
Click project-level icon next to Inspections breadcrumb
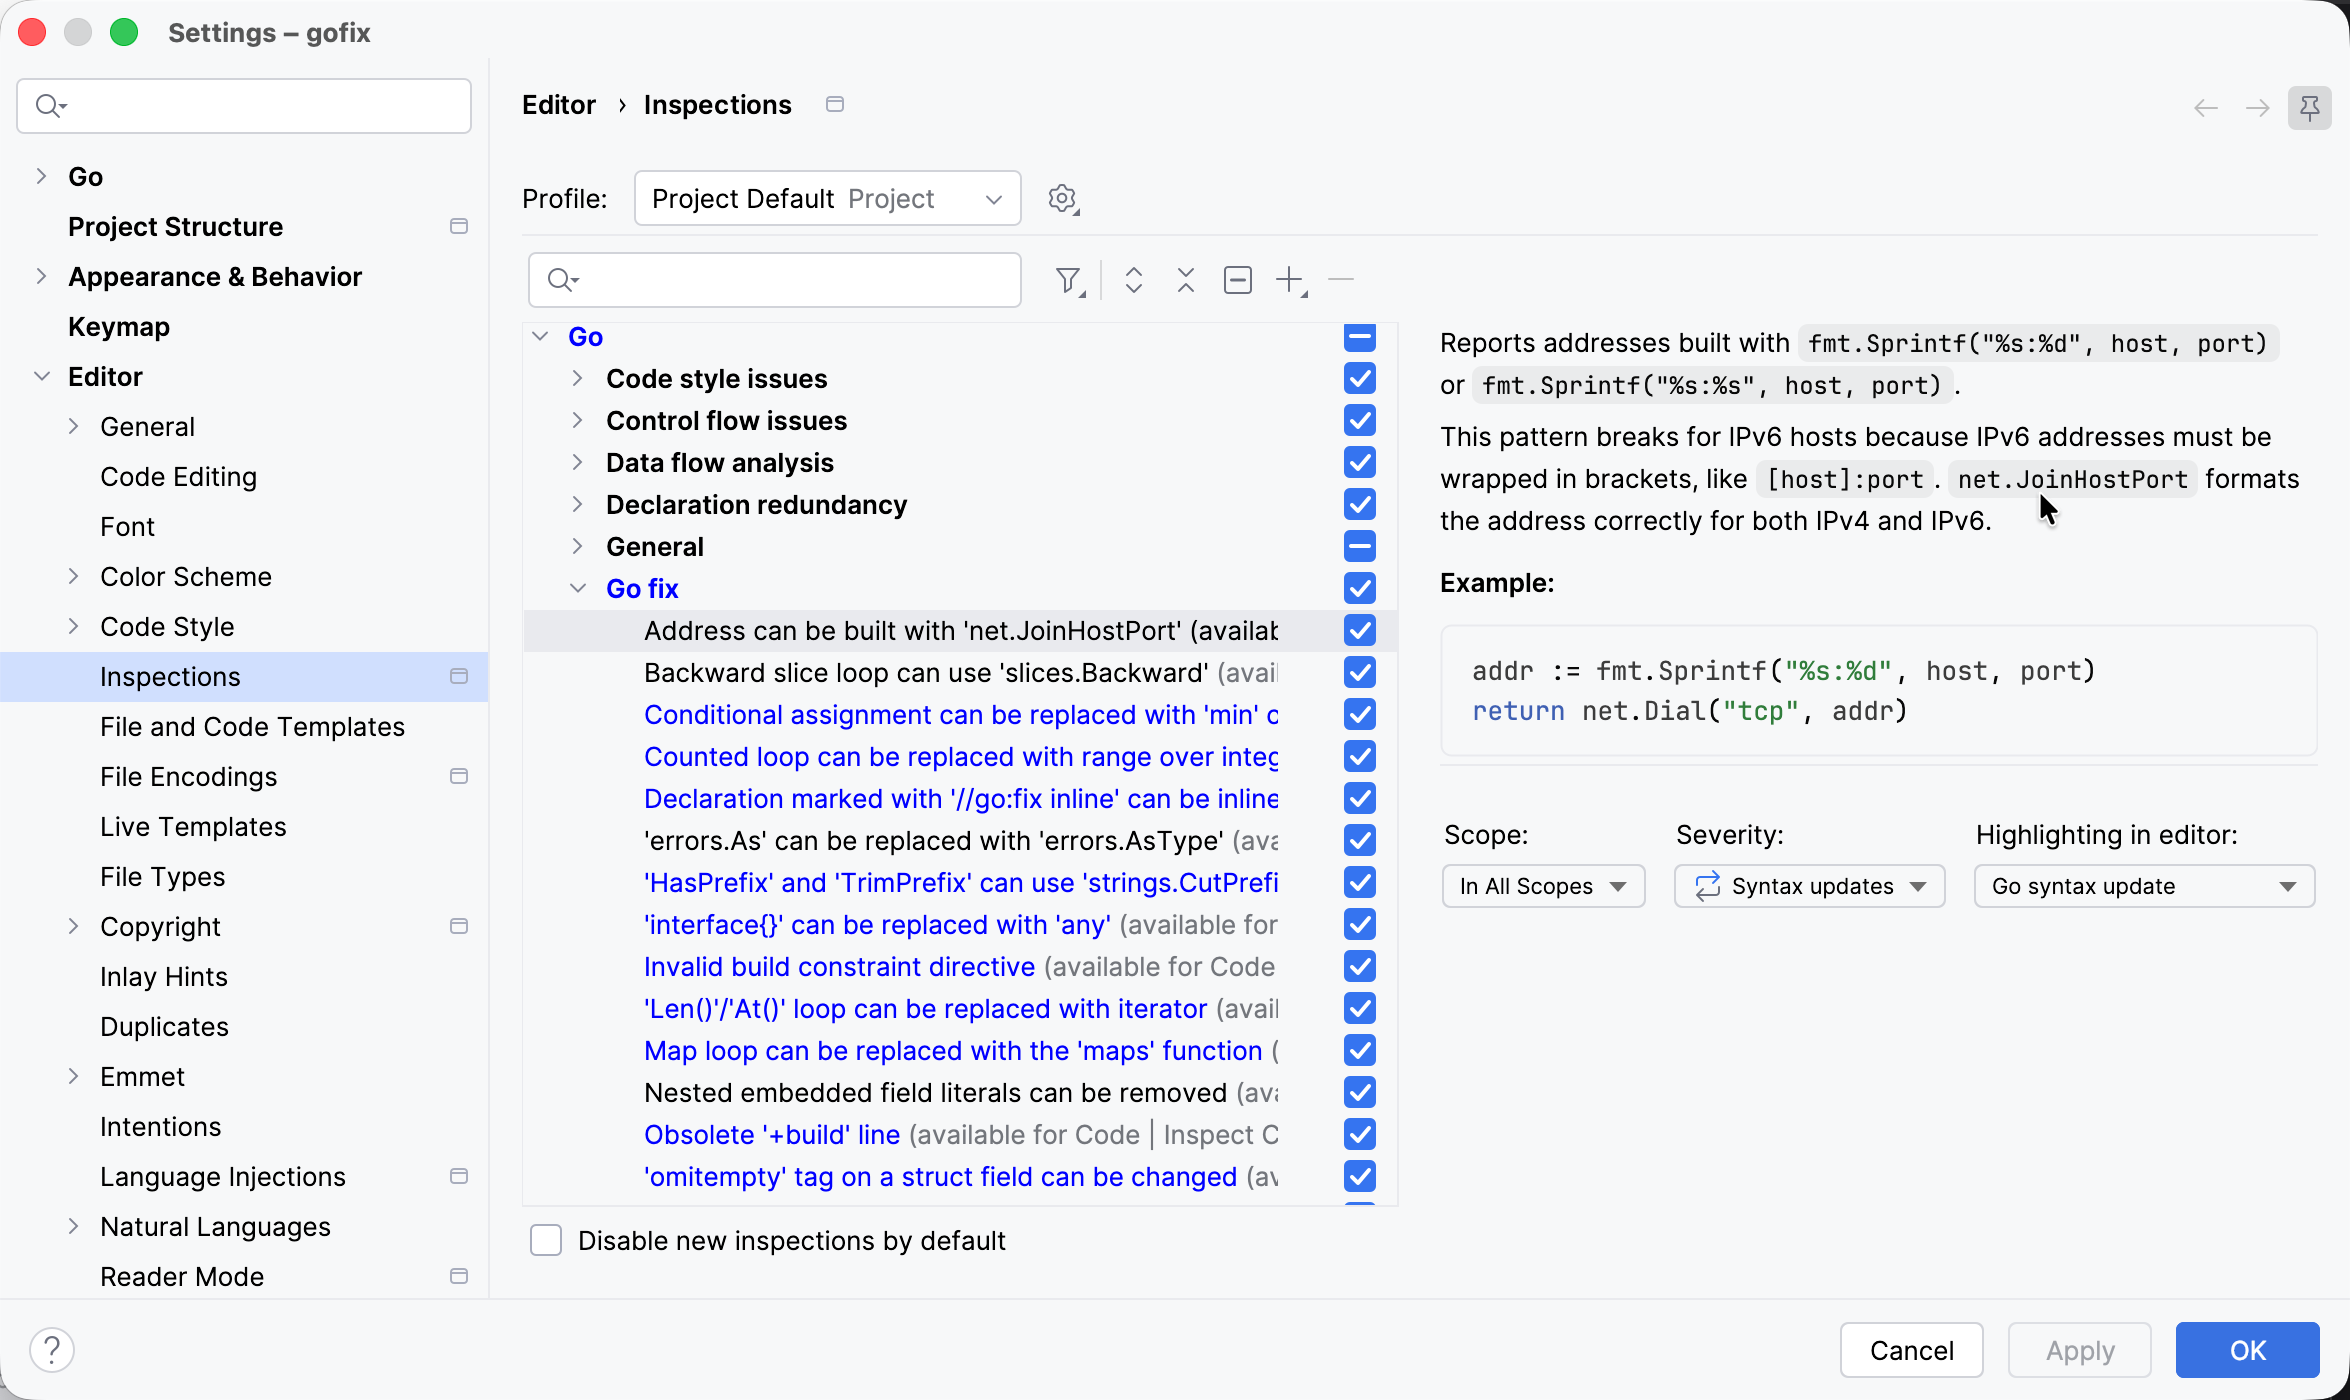835,104
